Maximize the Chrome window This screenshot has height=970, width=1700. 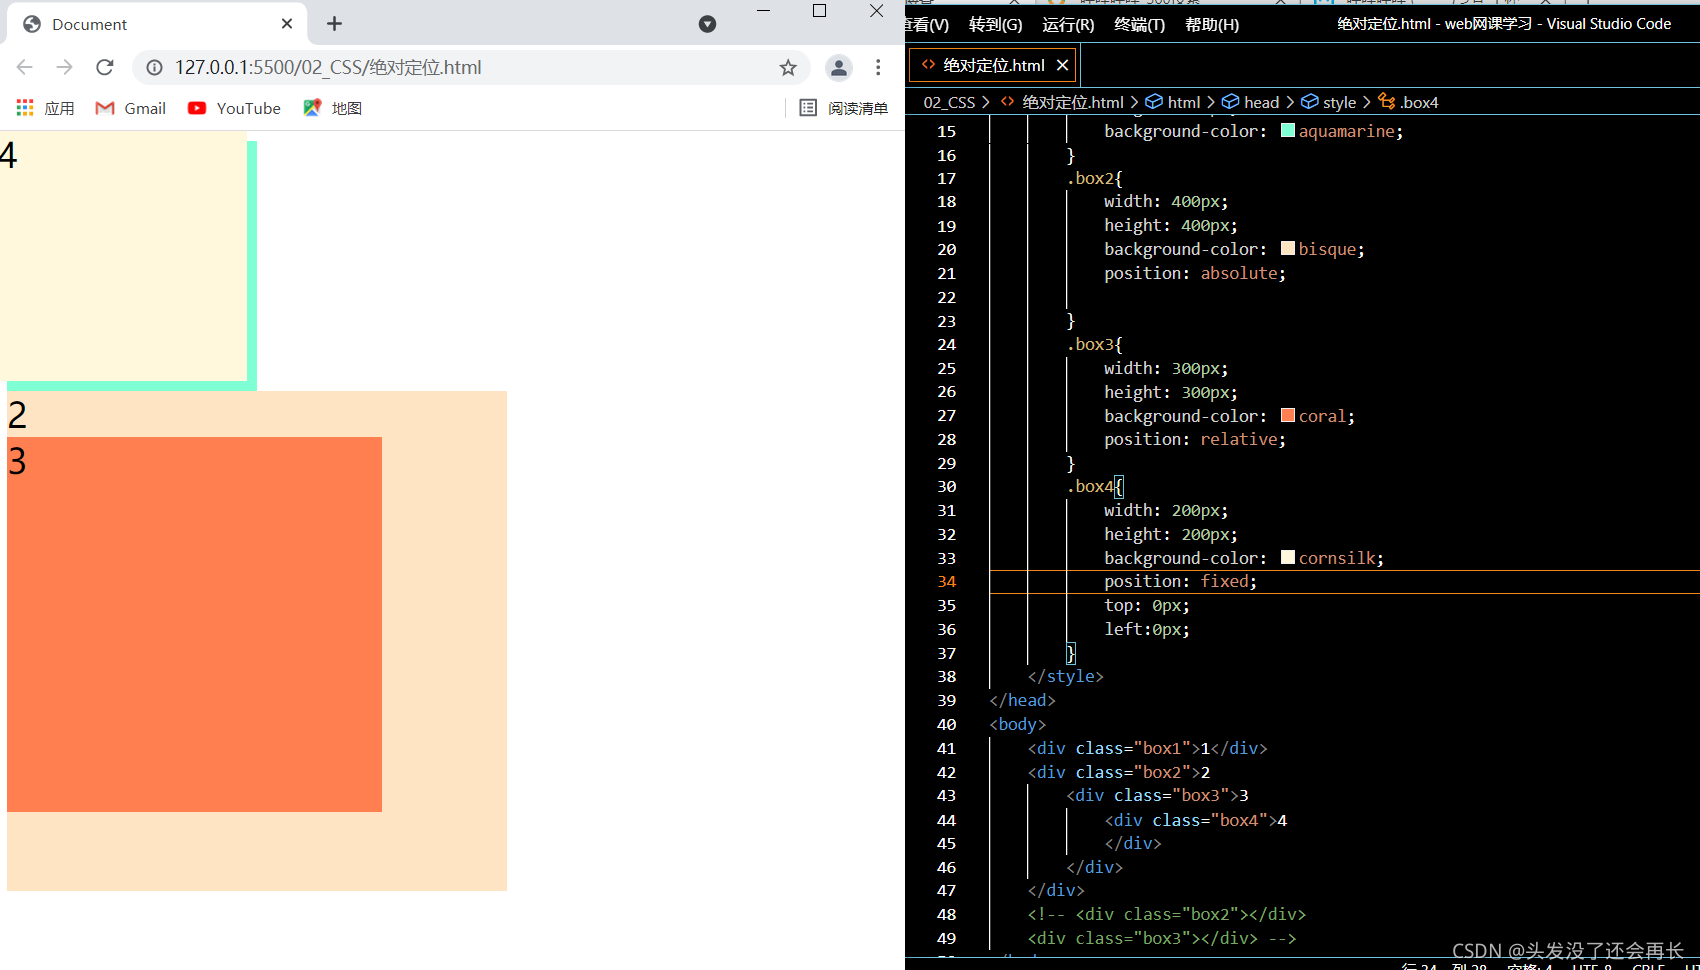pos(819,11)
